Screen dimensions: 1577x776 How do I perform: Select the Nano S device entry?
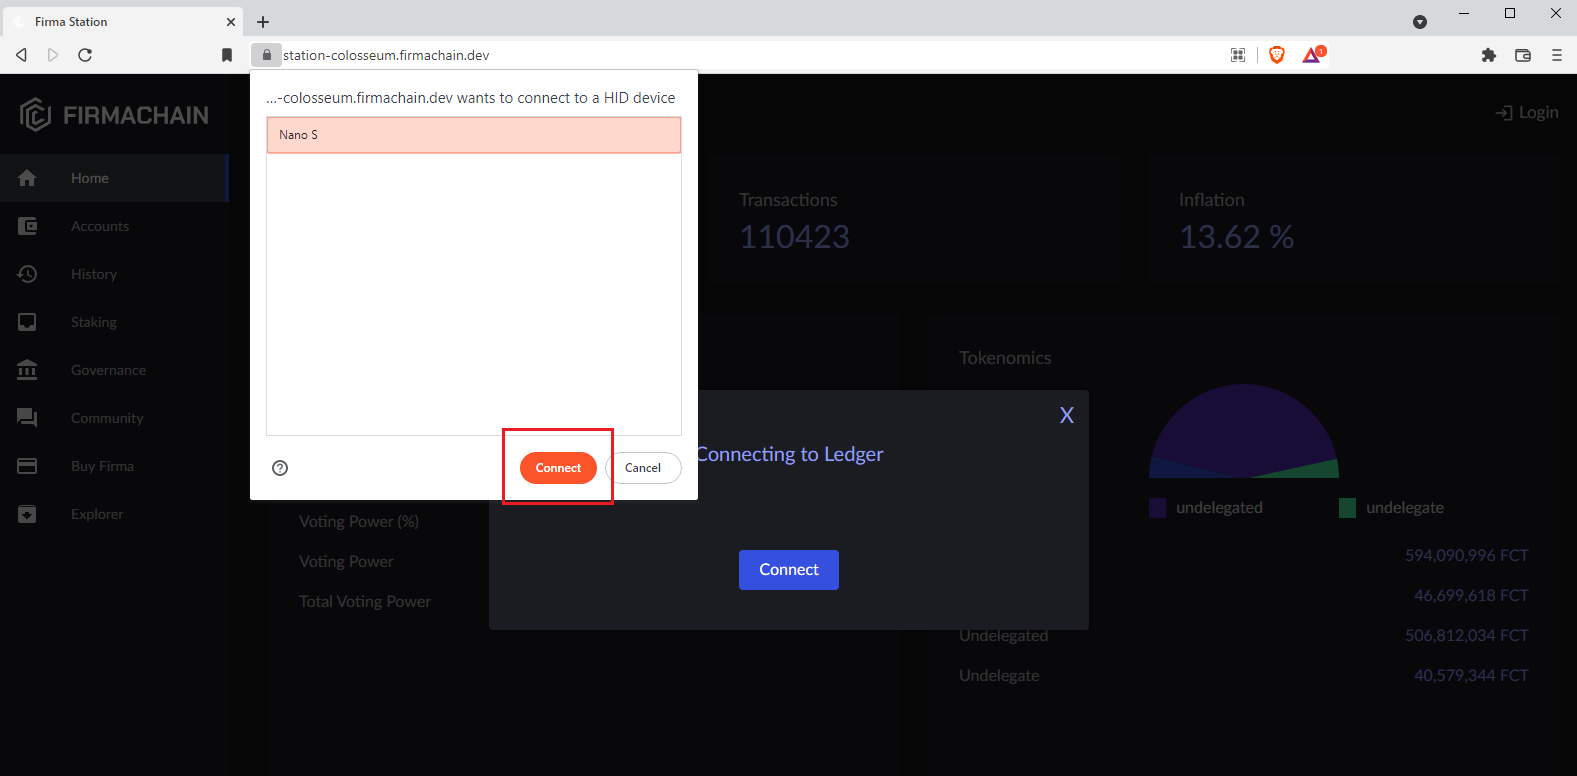coord(474,135)
